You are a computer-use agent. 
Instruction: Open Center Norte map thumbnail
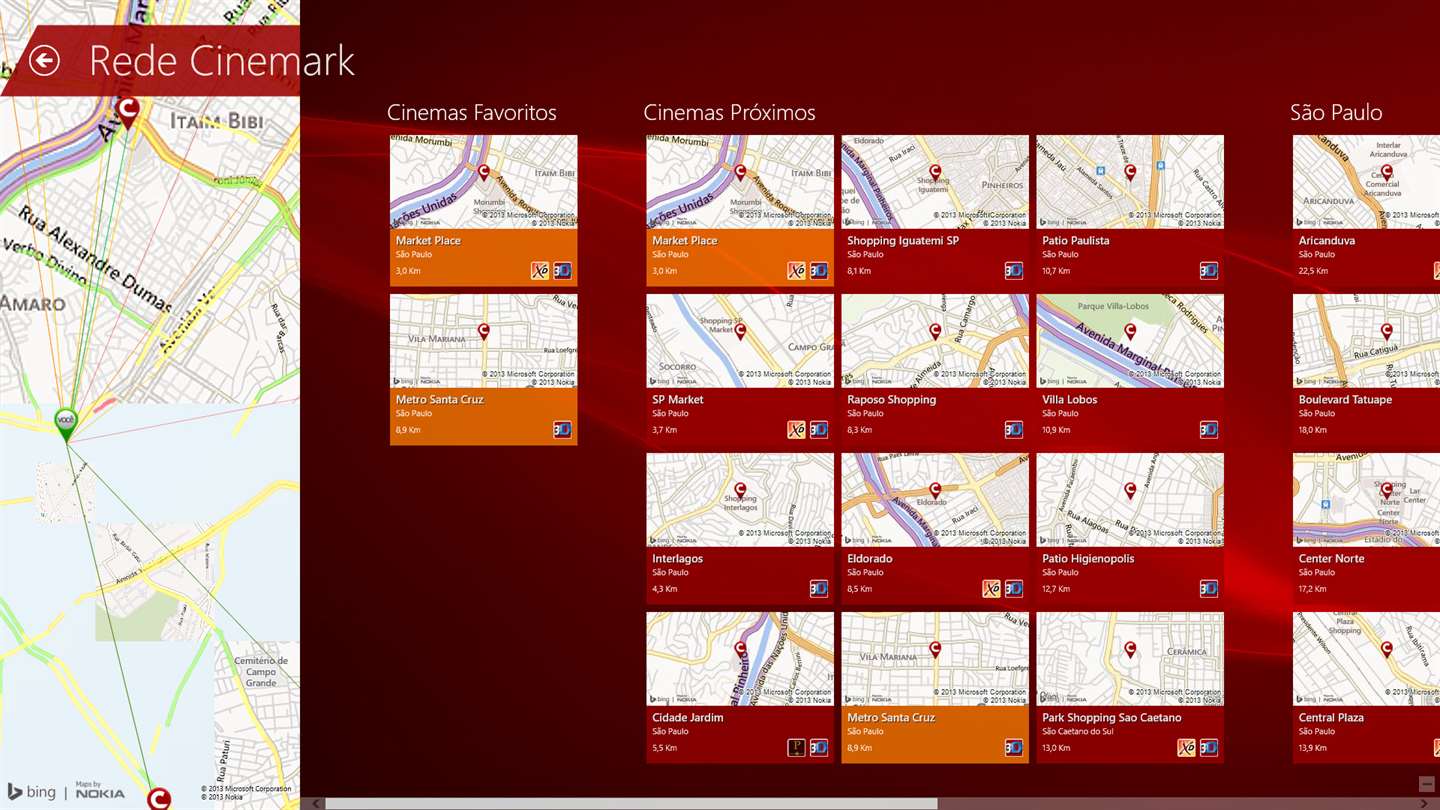pos(1366,500)
